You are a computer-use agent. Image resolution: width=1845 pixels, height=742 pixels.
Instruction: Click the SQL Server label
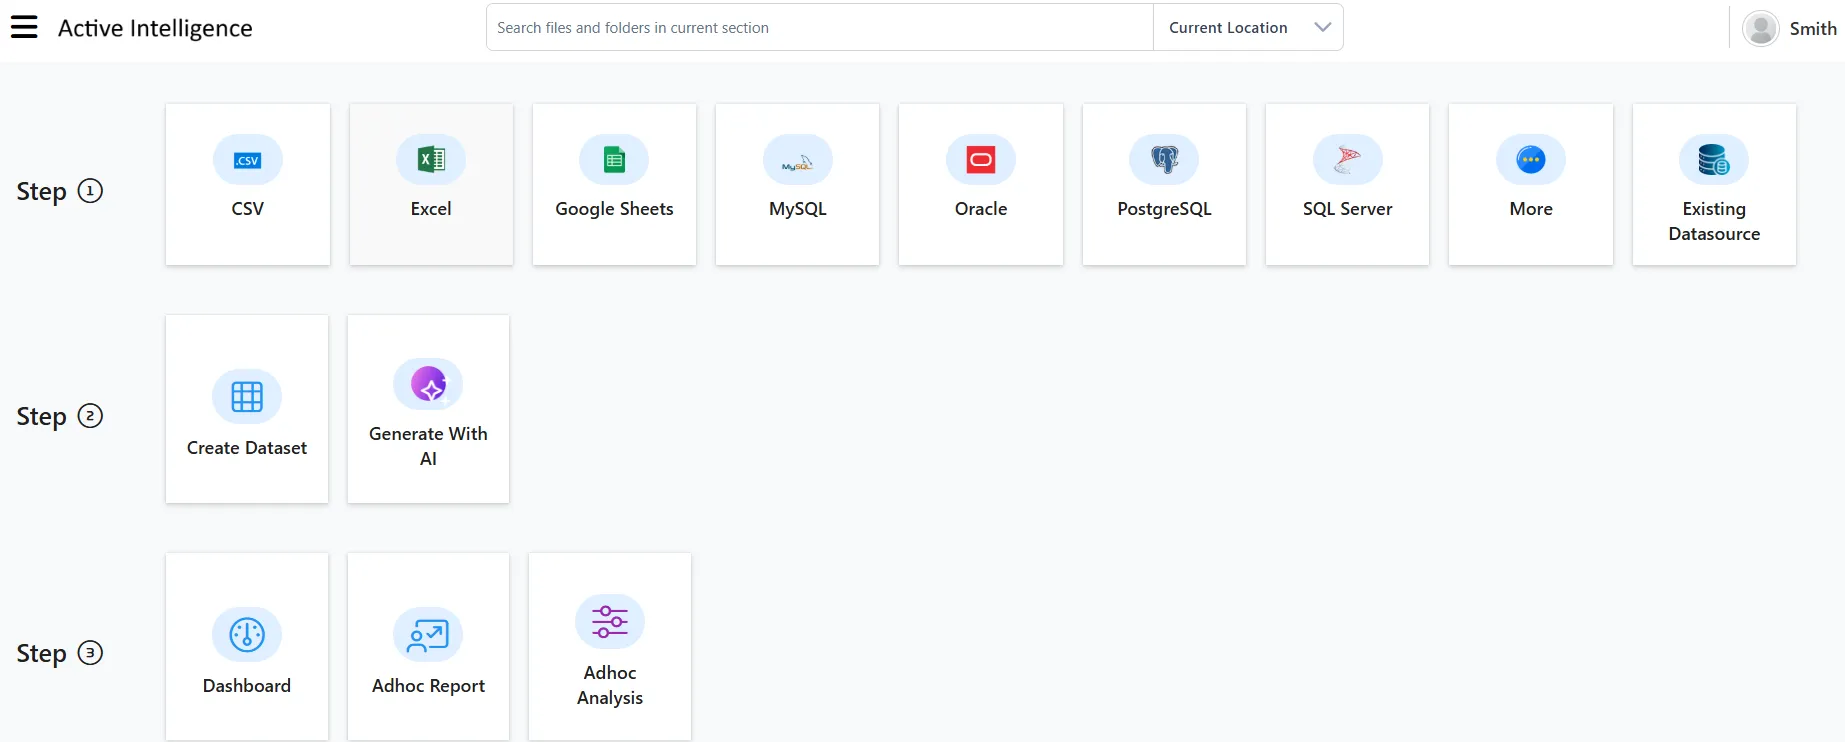tap(1348, 209)
